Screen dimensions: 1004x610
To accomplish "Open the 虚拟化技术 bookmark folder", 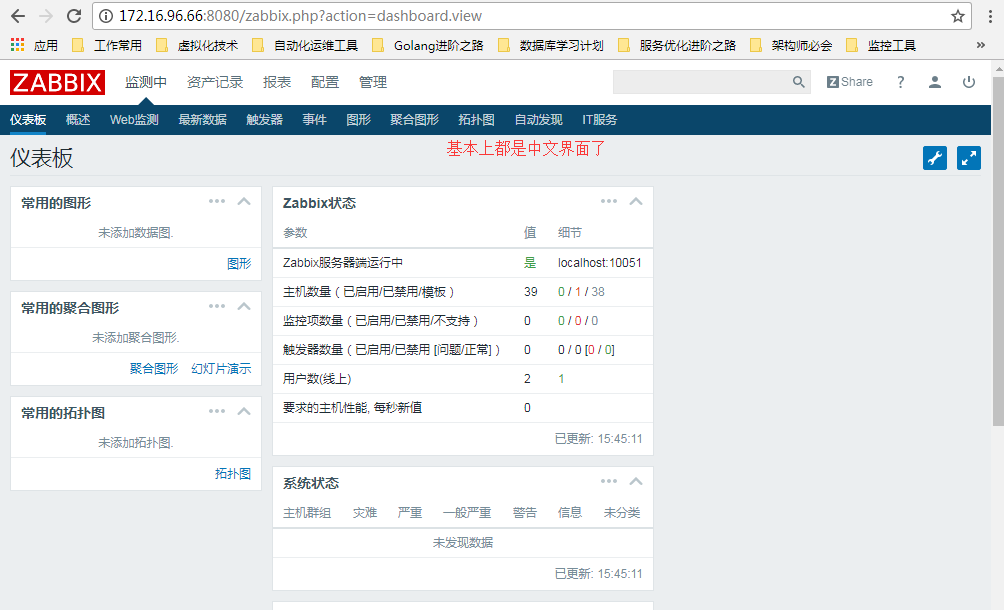I will [x=197, y=45].
